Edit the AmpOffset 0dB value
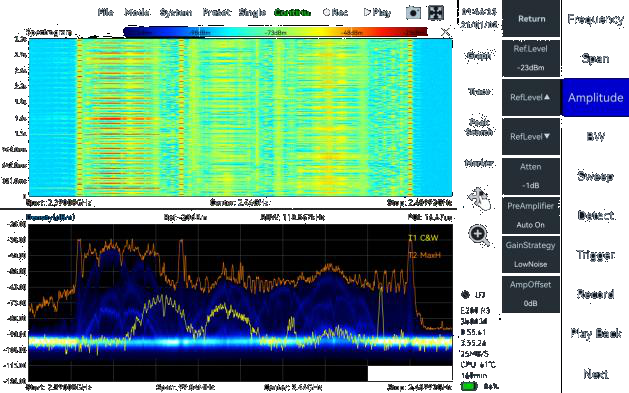This screenshot has width=629, height=393. coord(531,294)
